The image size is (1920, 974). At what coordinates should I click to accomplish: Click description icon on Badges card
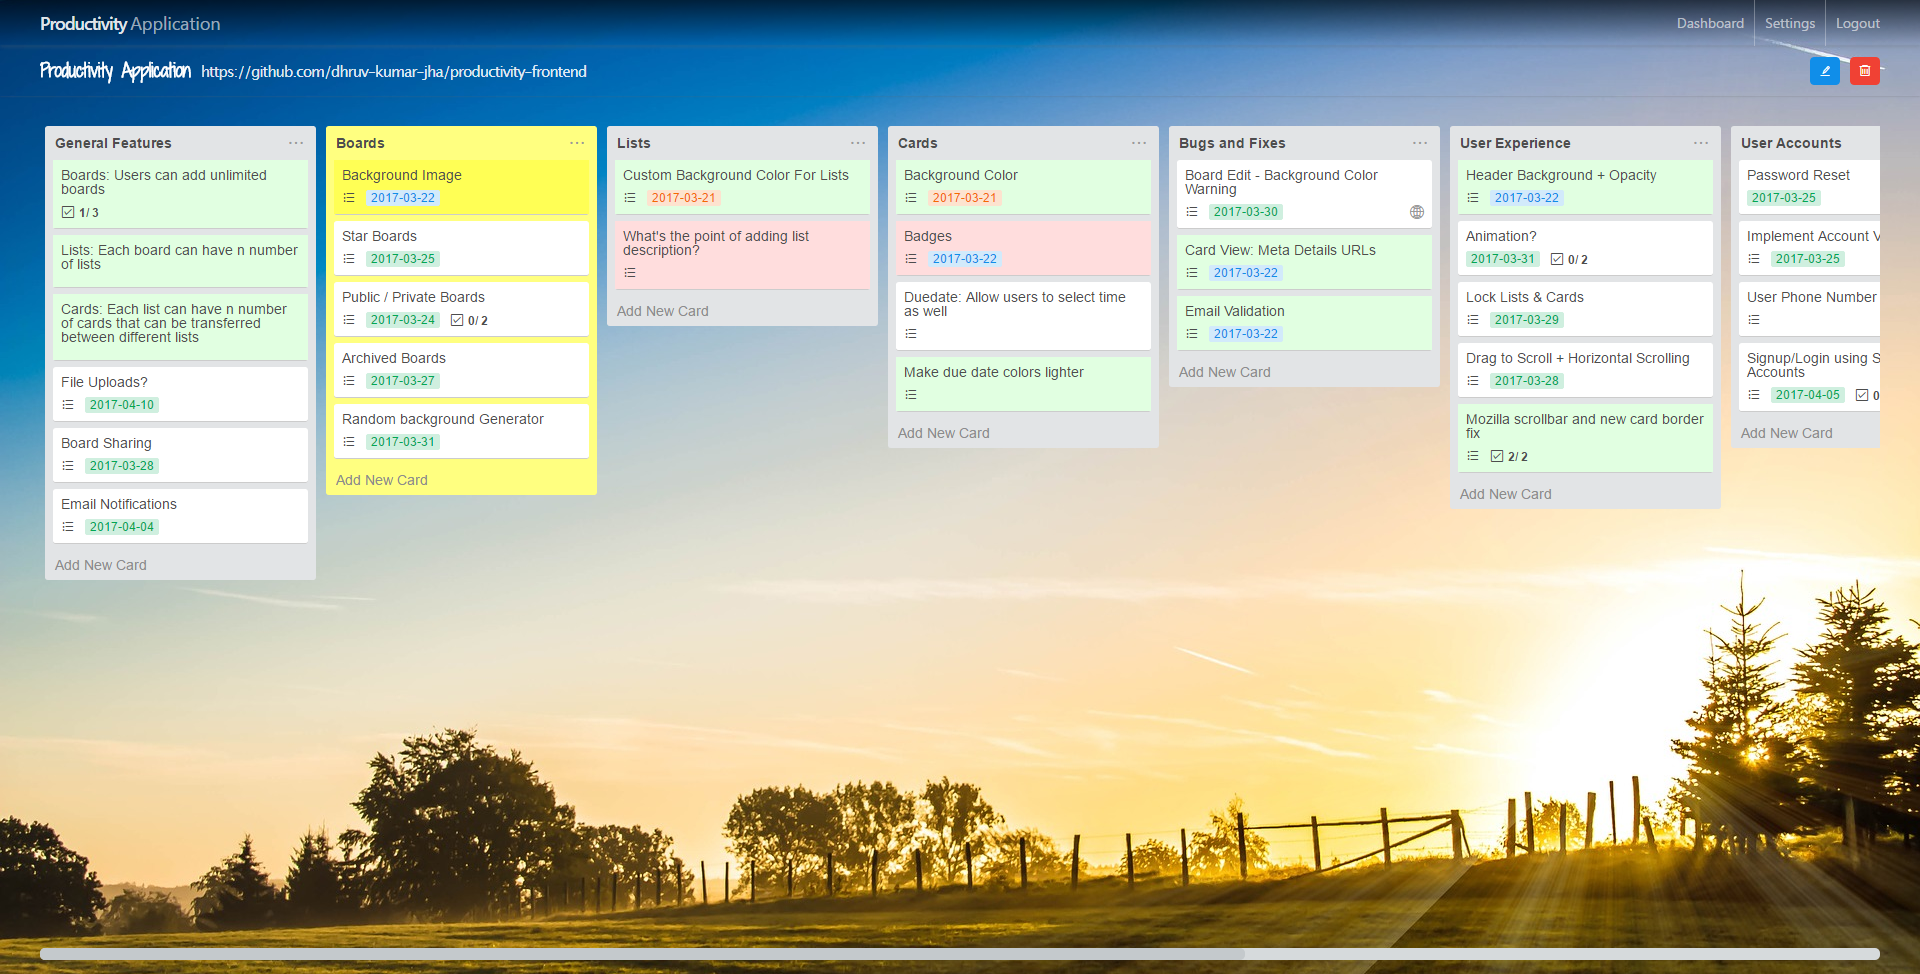(911, 259)
